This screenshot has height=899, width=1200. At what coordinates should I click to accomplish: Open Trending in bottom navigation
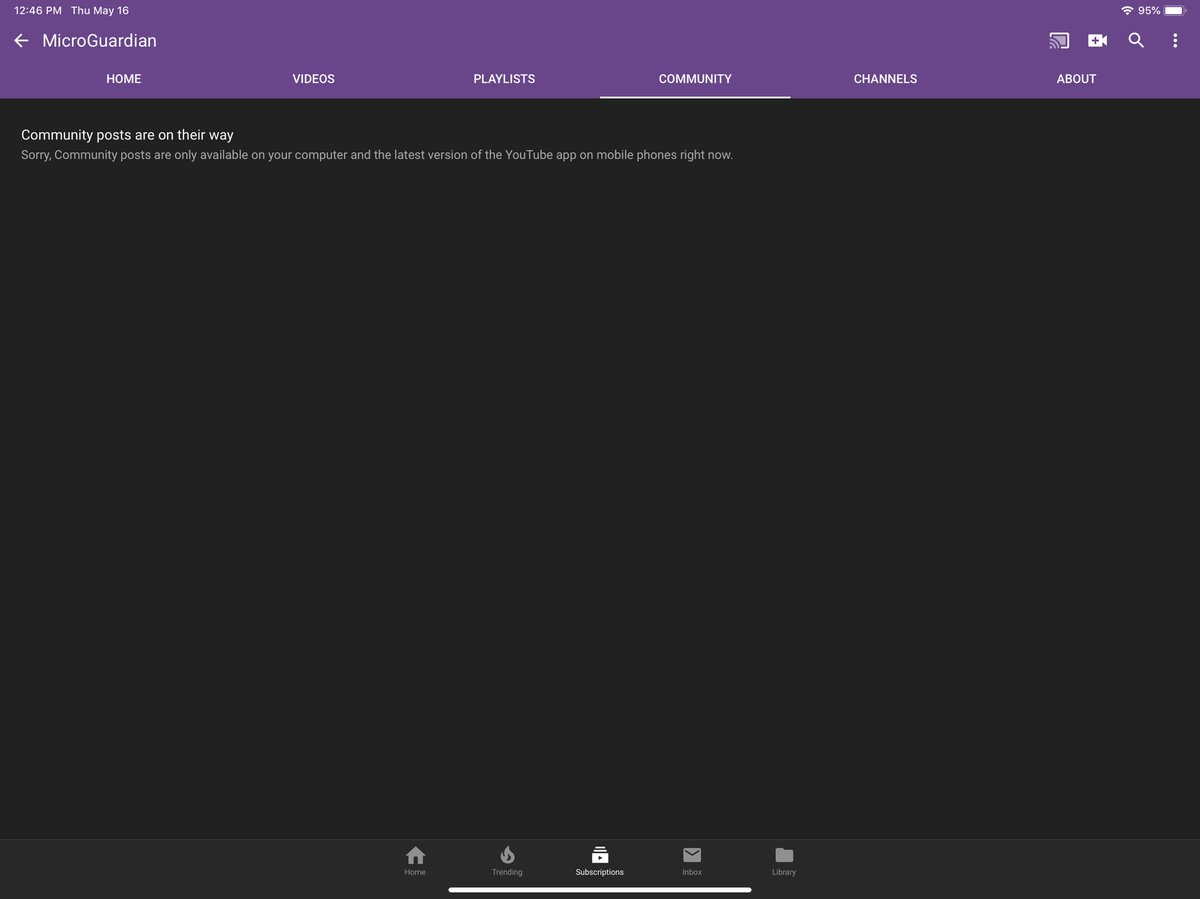(507, 861)
